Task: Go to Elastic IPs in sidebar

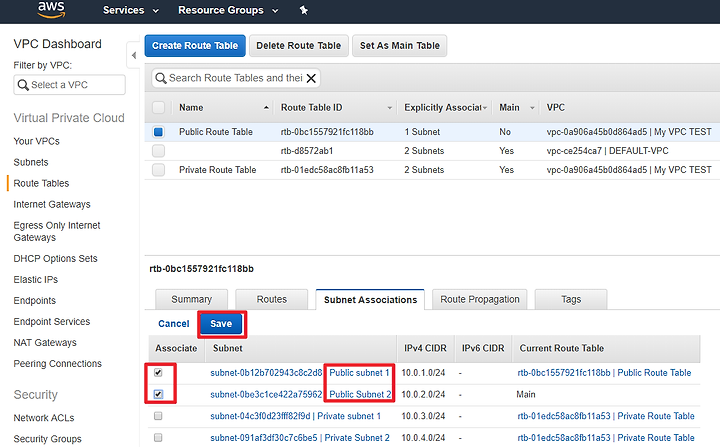Action: [x=36, y=280]
